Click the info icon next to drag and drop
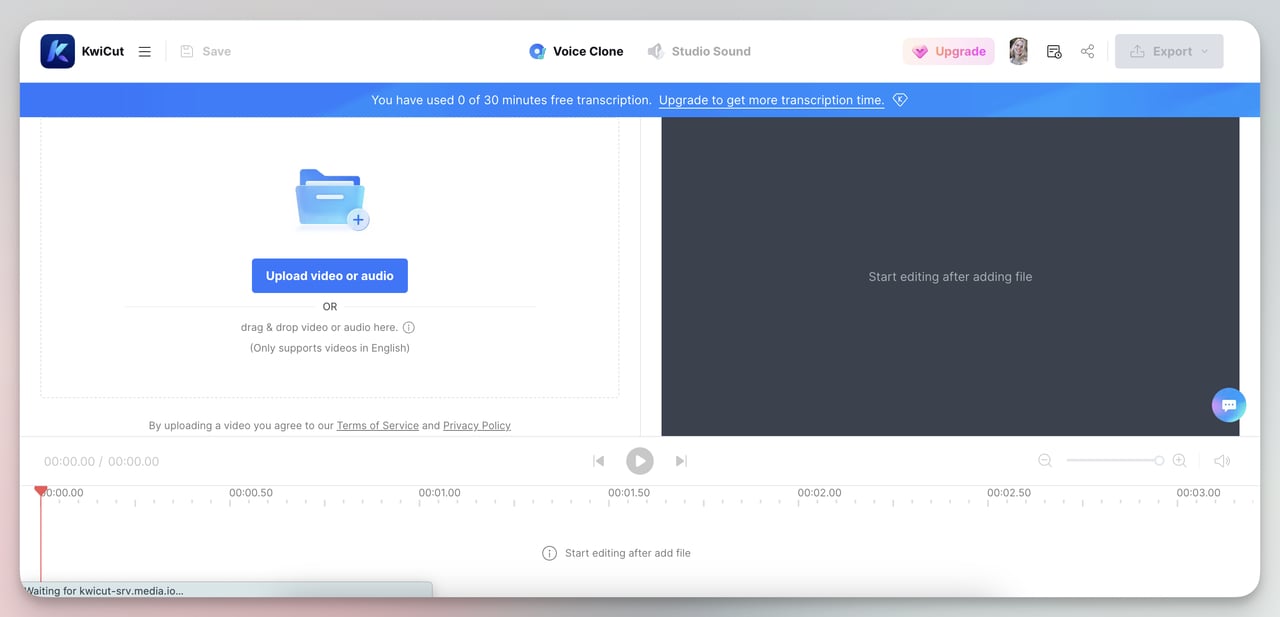The width and height of the screenshot is (1280, 617). (409, 327)
